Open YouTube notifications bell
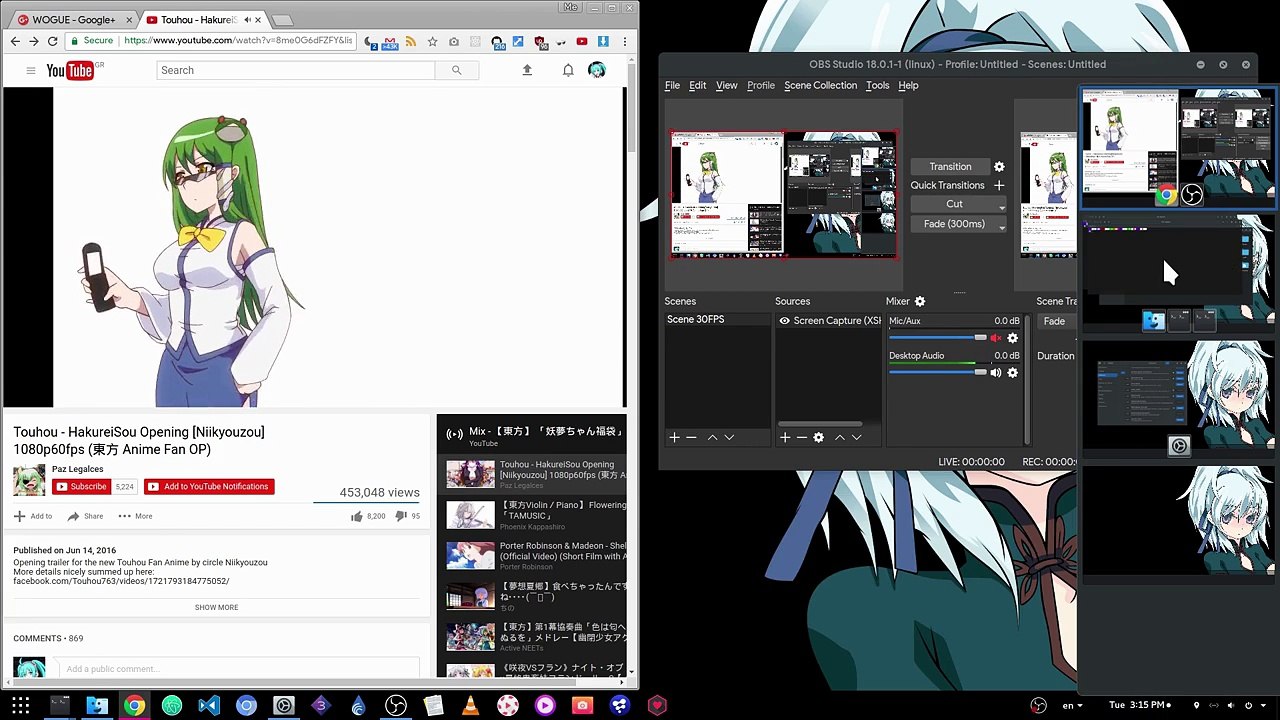 [568, 70]
